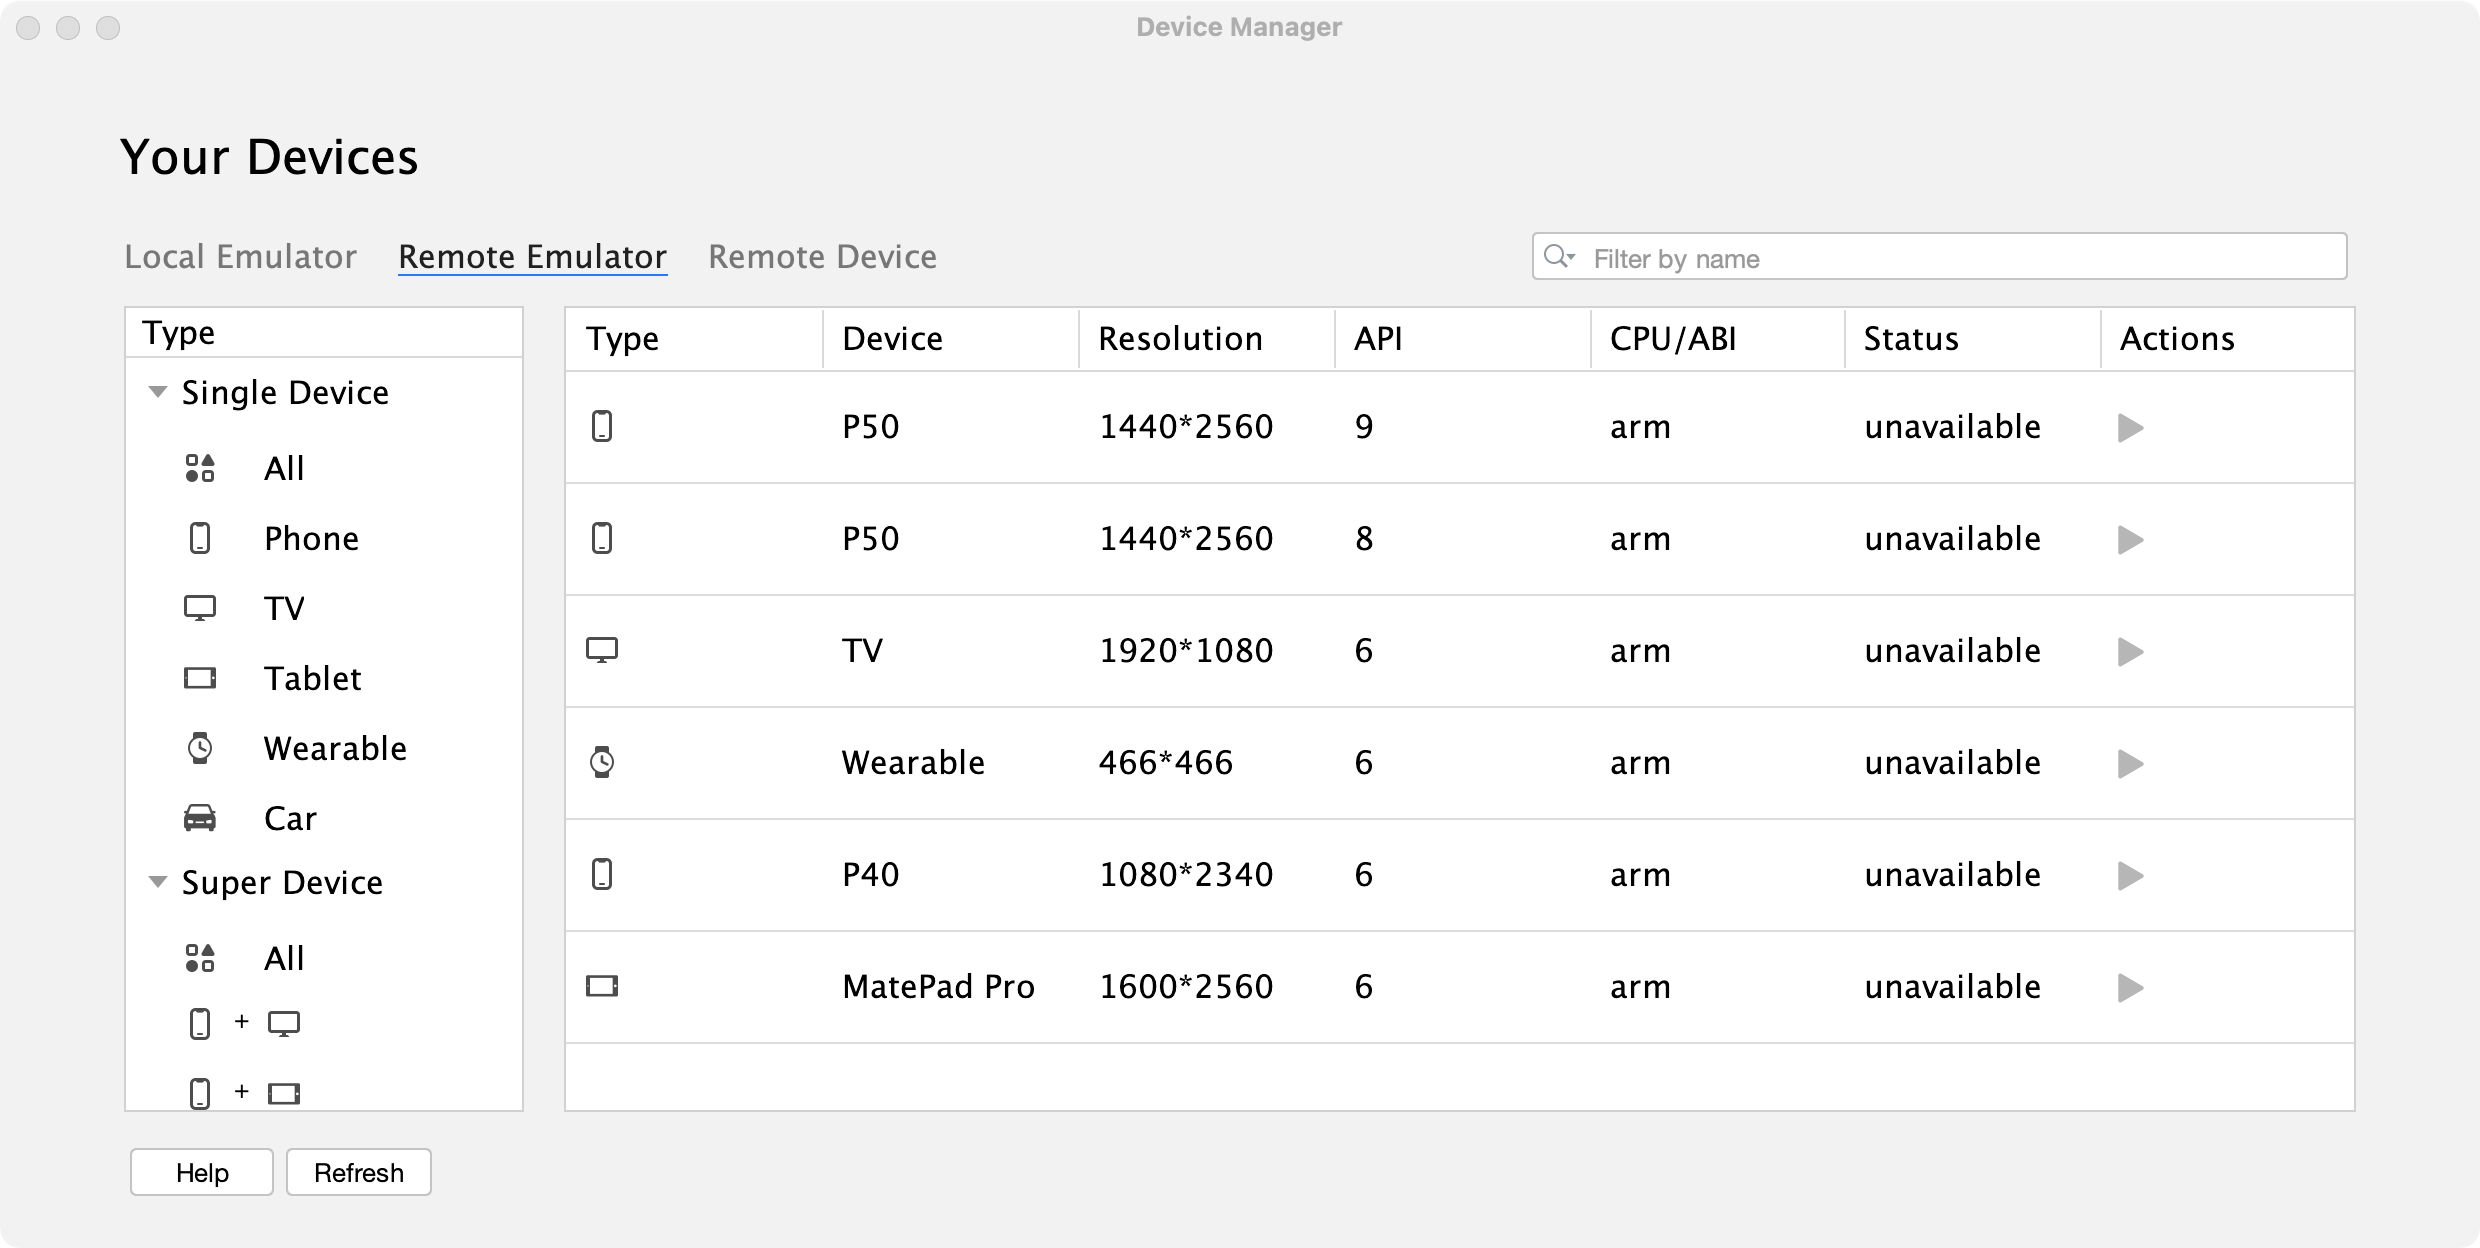2480x1248 pixels.
Task: Select the P40 device name
Action: point(870,875)
